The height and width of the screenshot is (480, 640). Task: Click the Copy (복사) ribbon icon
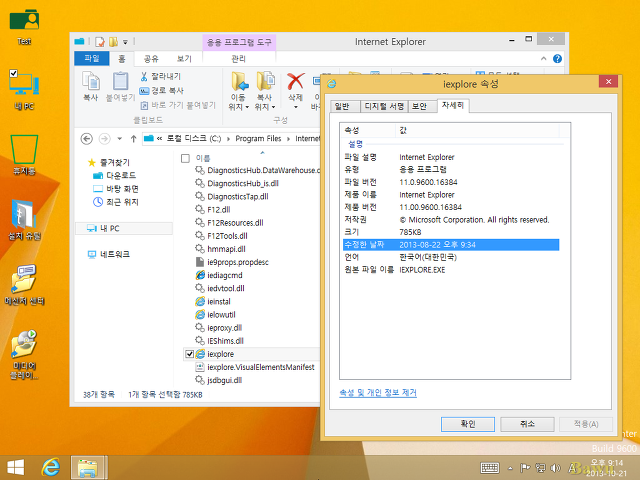click(91, 86)
